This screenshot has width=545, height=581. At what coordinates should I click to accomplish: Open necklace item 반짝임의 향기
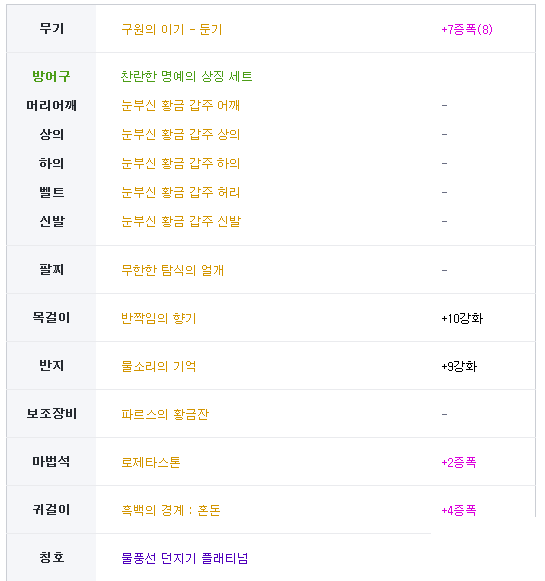[159, 318]
